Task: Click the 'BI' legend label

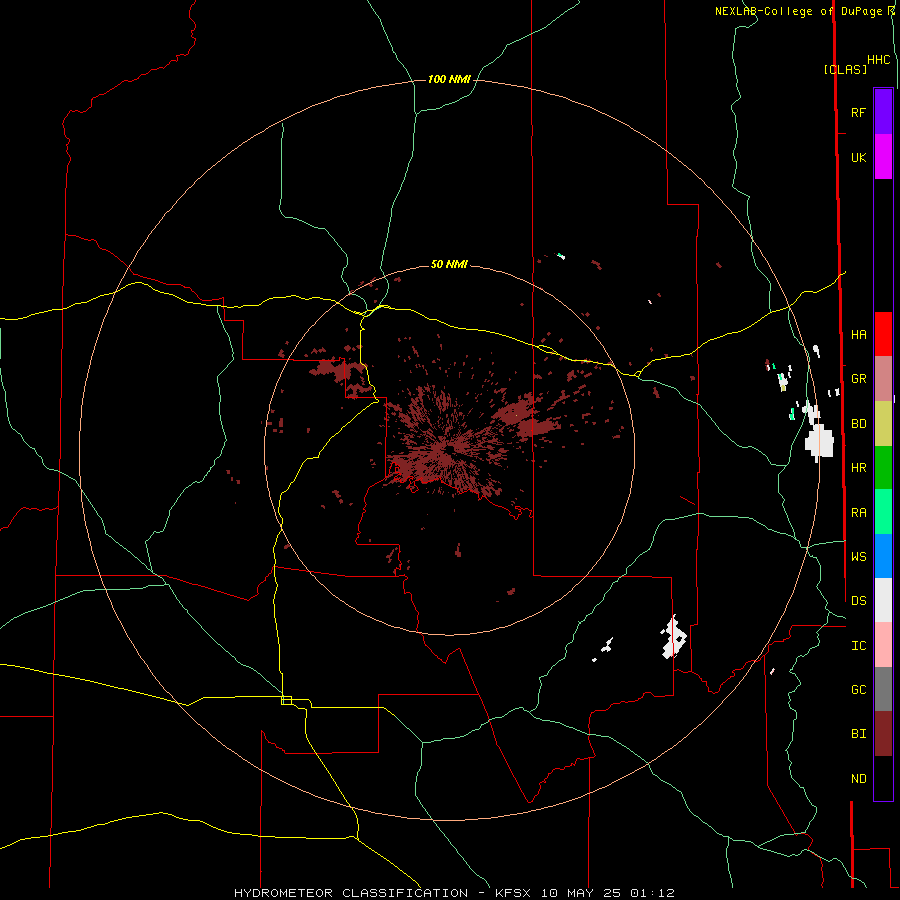Action: [x=858, y=734]
